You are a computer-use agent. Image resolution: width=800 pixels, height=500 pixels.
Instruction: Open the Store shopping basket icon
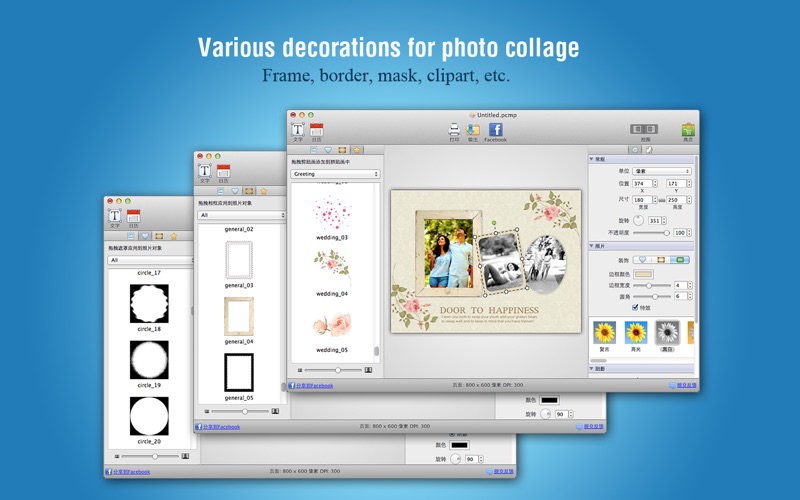(x=688, y=130)
